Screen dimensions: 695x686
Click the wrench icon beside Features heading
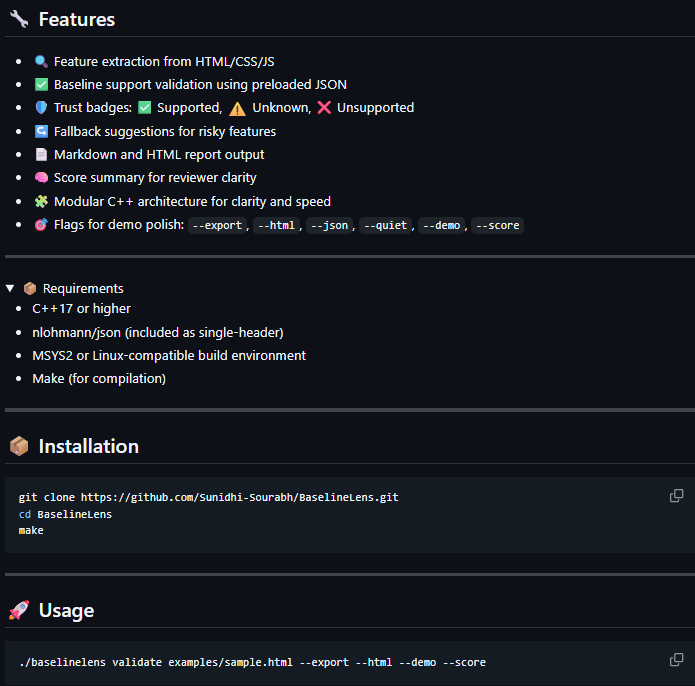click(19, 19)
